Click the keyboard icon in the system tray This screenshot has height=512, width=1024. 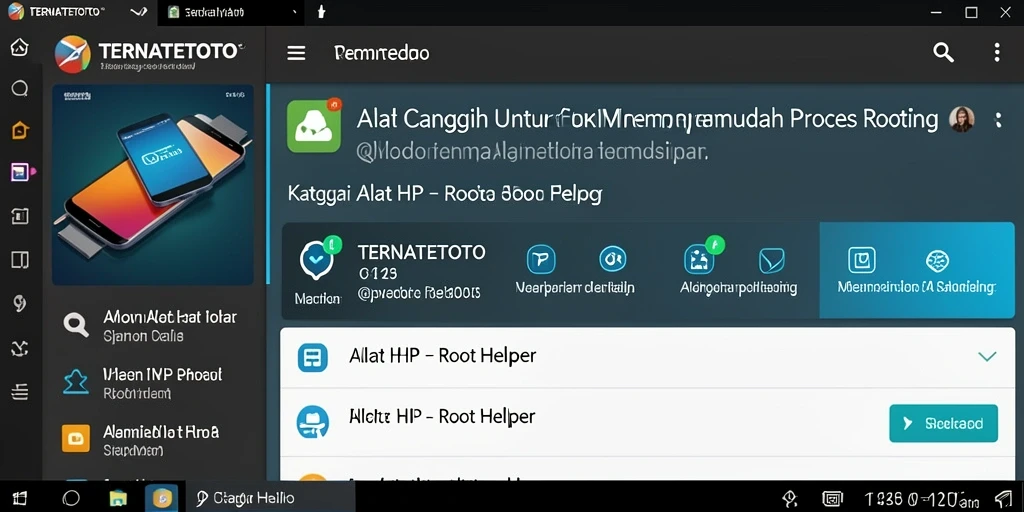831,499
